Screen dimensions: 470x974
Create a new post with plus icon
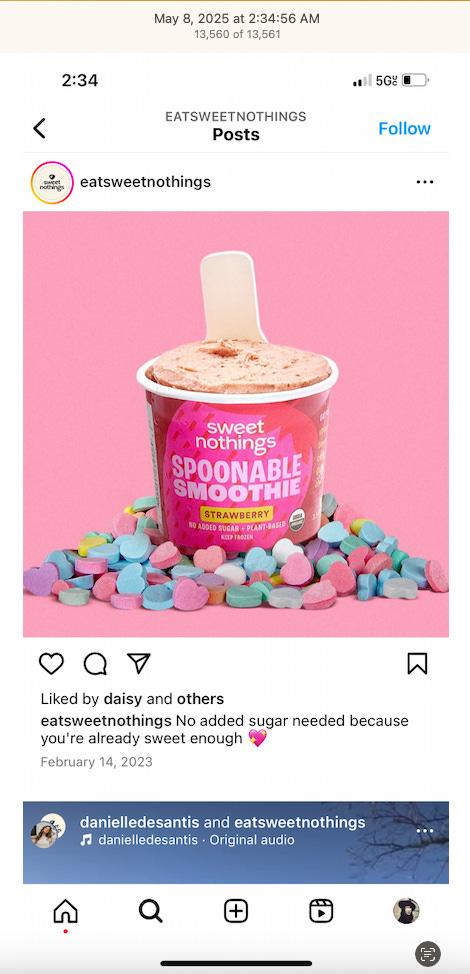[235, 911]
